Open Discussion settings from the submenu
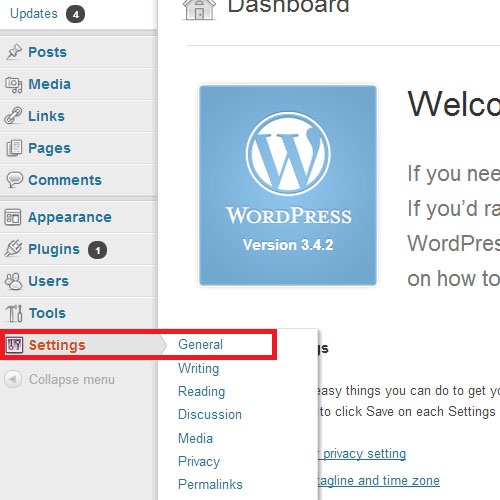500x500 pixels. (x=210, y=415)
